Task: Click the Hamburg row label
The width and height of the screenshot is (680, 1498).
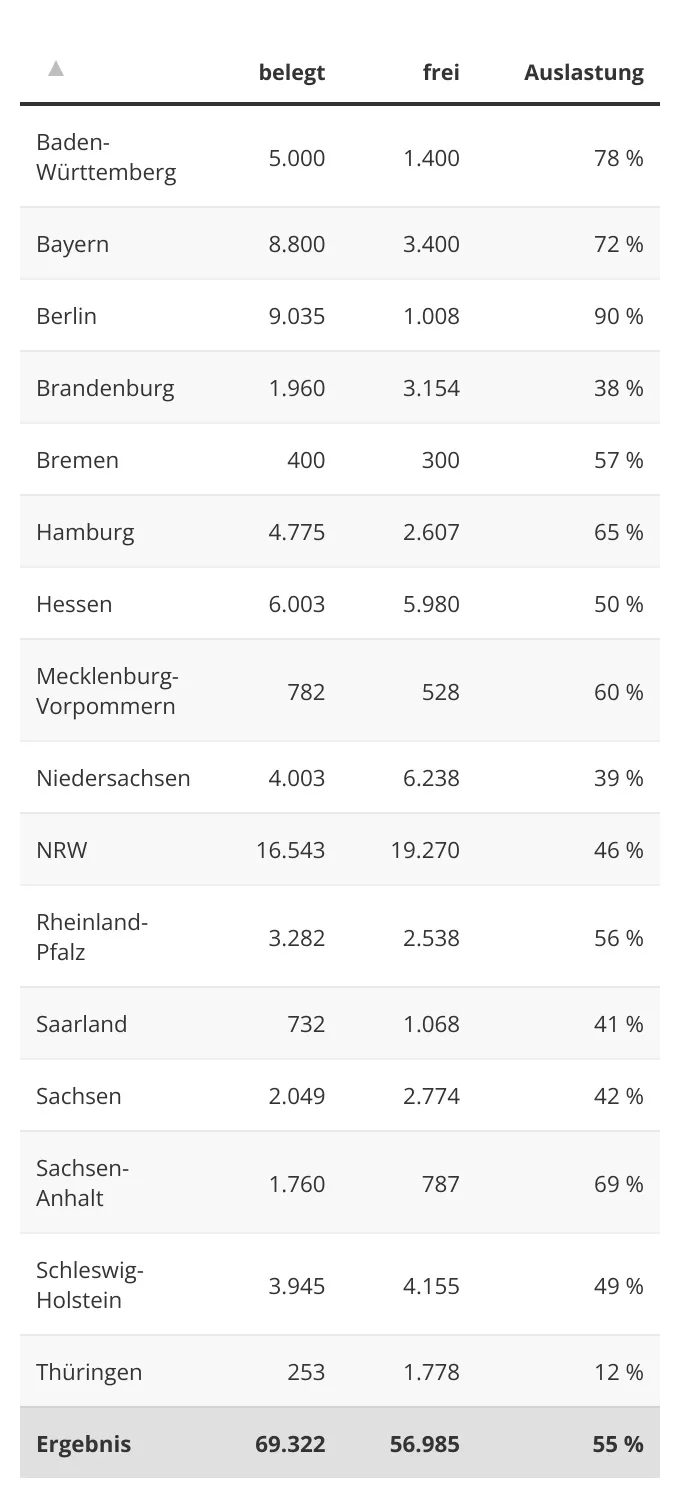Action: click(x=85, y=533)
